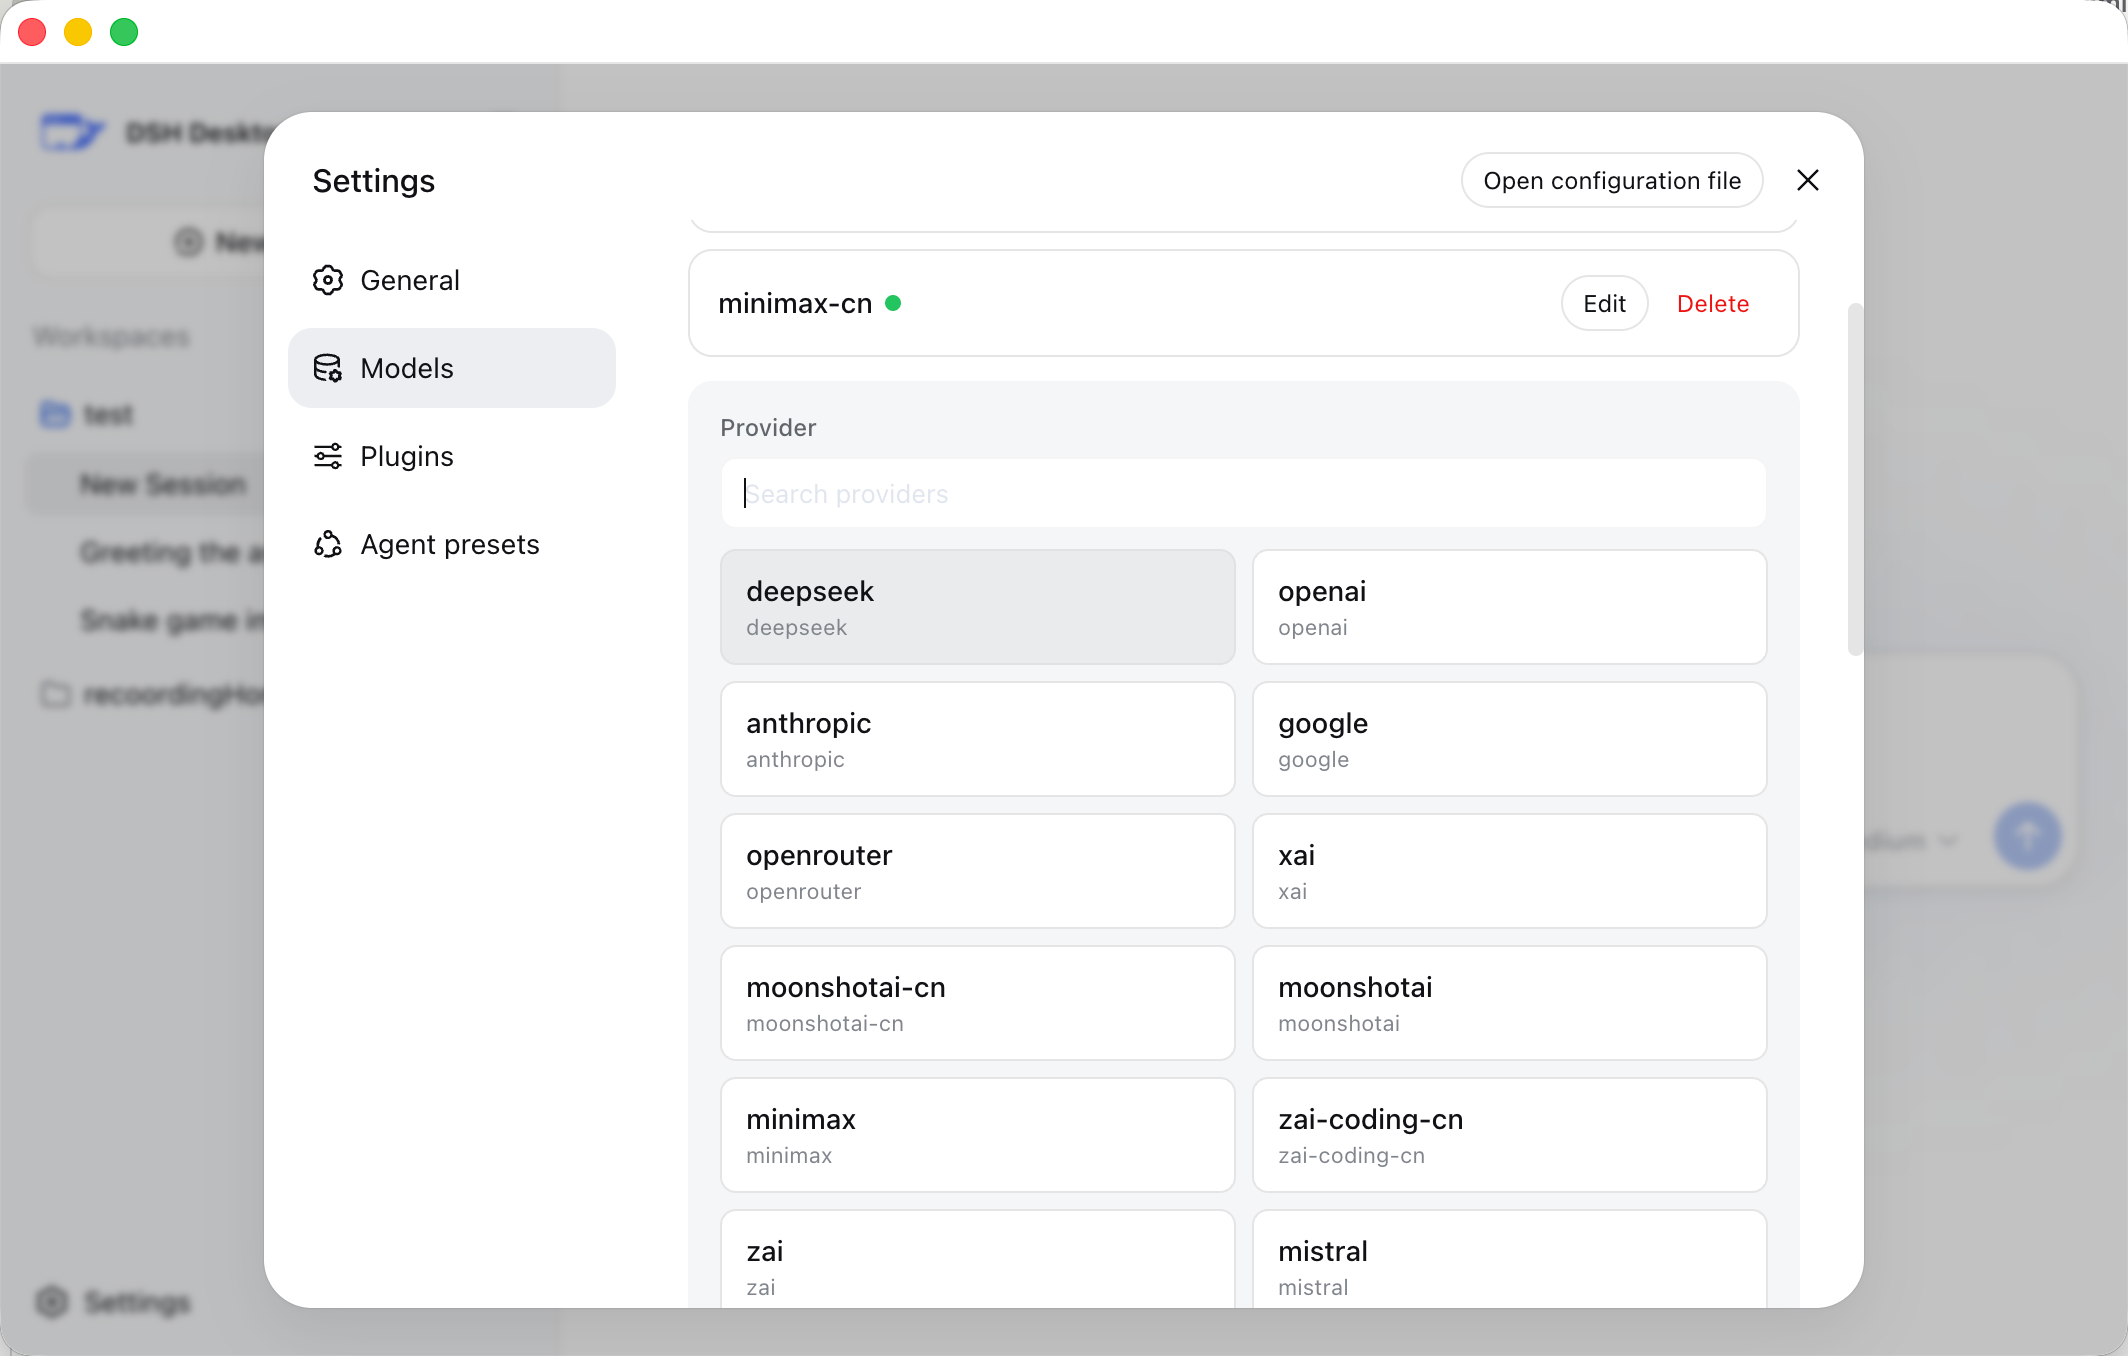The height and width of the screenshot is (1356, 2128).
Task: Click the green status dot beside minimax-cn
Action: pyautogui.click(x=893, y=303)
